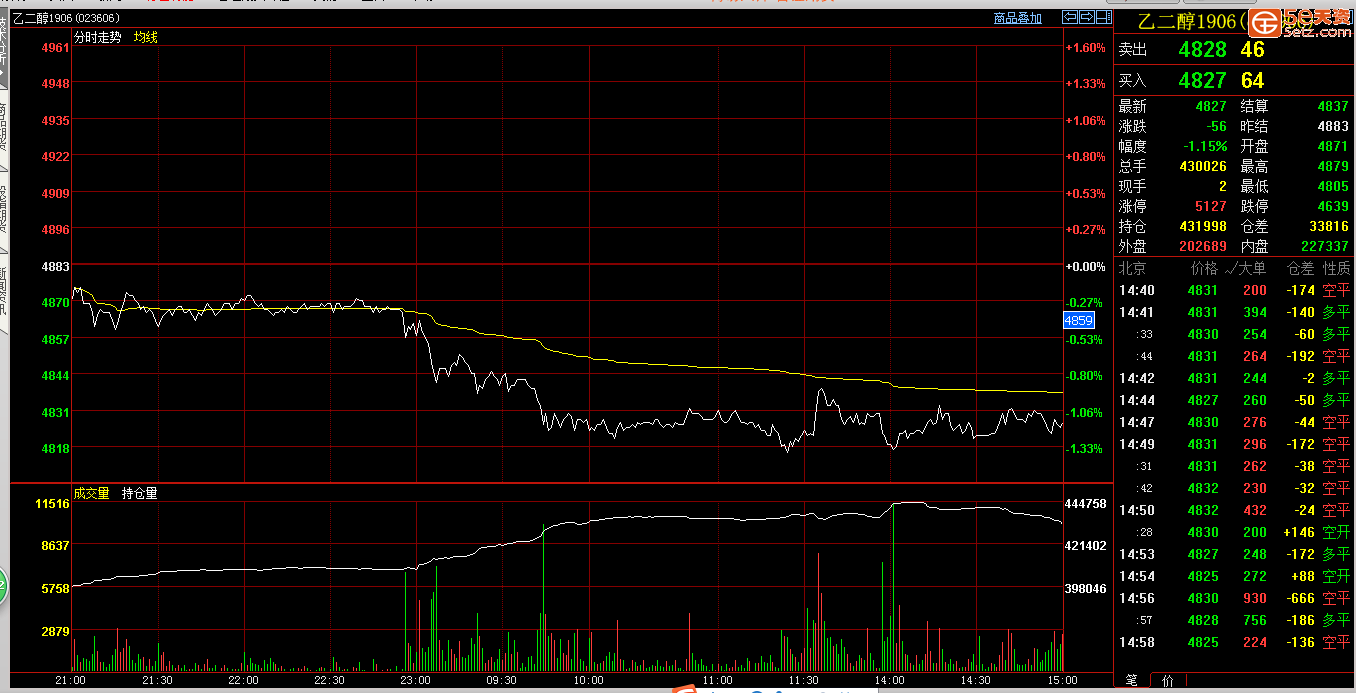Open the 商品 vertical sidebar tab

(x=4, y=126)
